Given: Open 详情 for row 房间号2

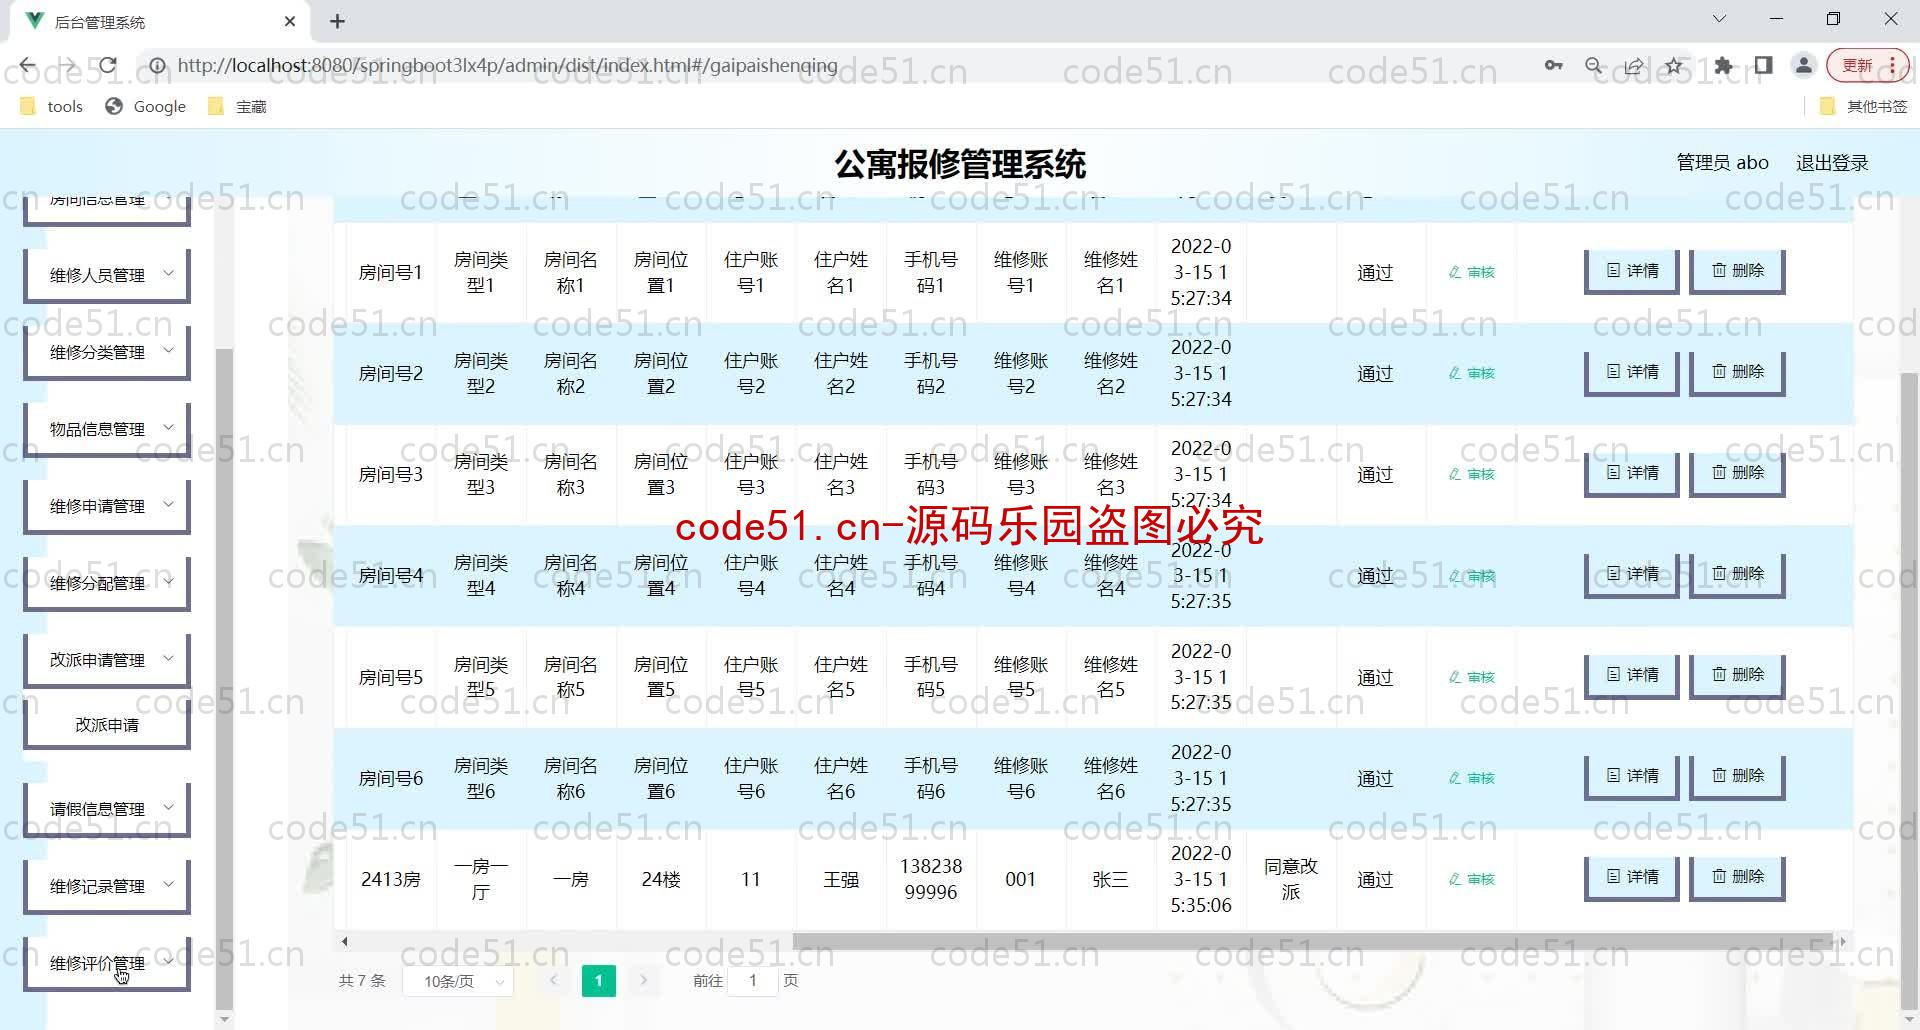Looking at the screenshot, I should 1632,372.
